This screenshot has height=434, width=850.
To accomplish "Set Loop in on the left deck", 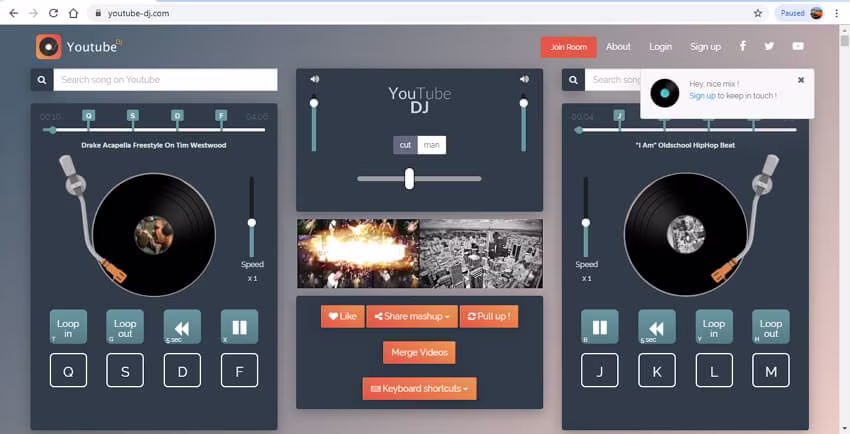I will pyautogui.click(x=68, y=327).
